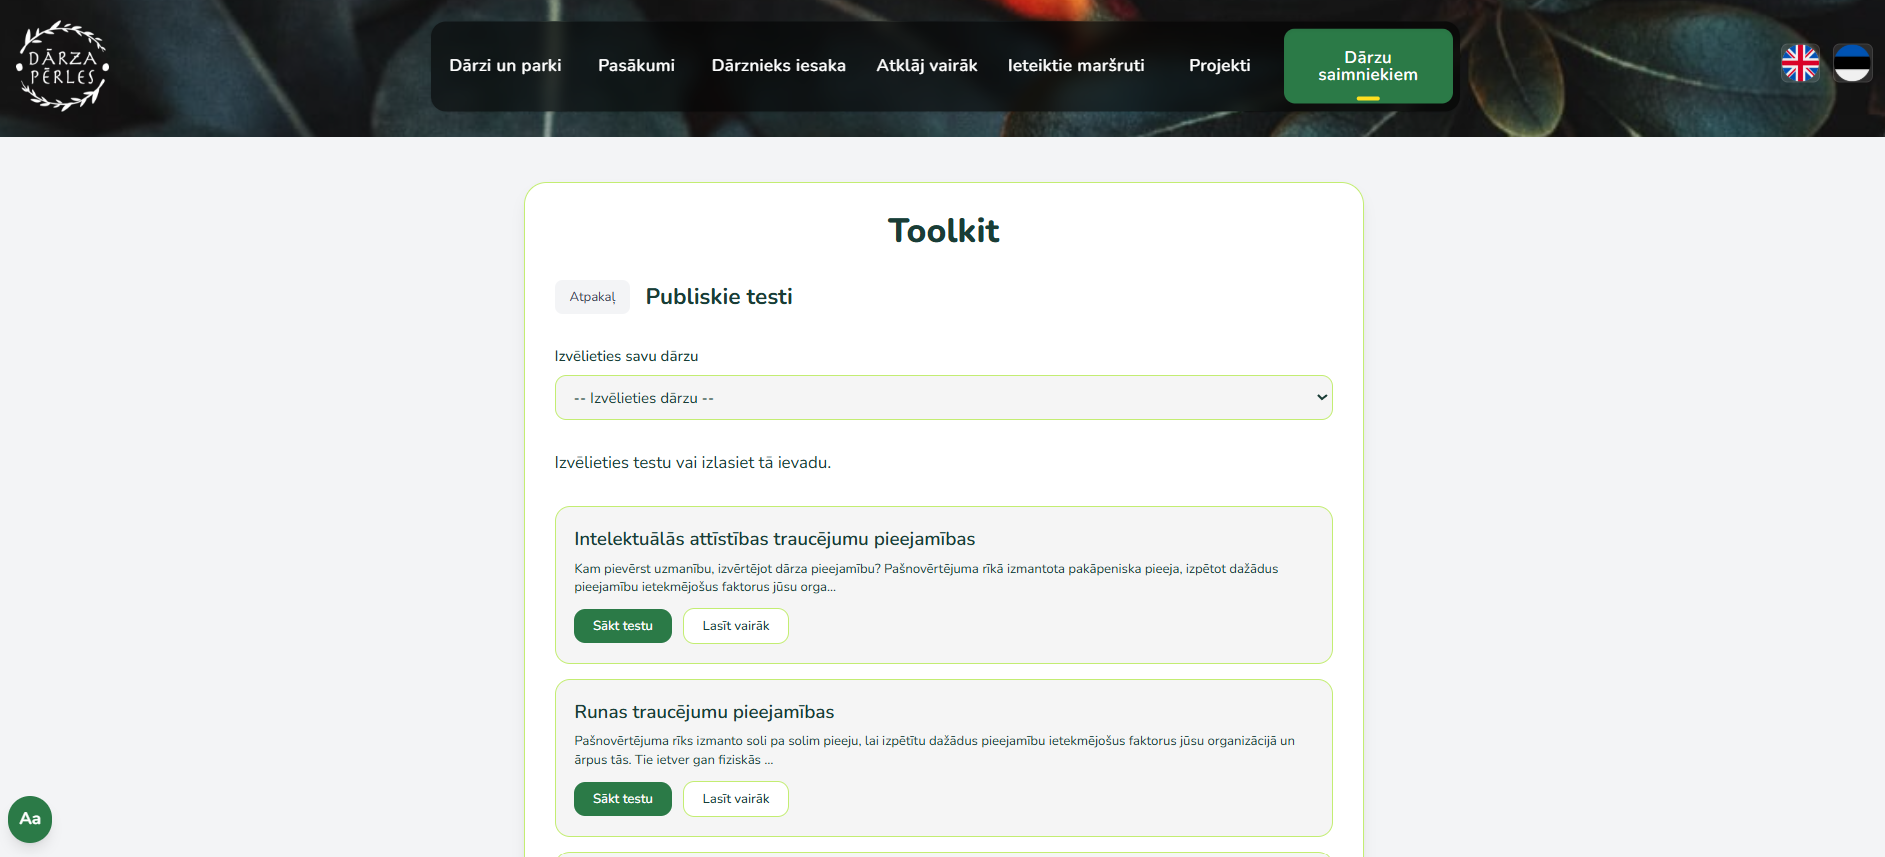This screenshot has width=1885, height=857.
Task: Go to the Pasākumi page
Action: [636, 66]
